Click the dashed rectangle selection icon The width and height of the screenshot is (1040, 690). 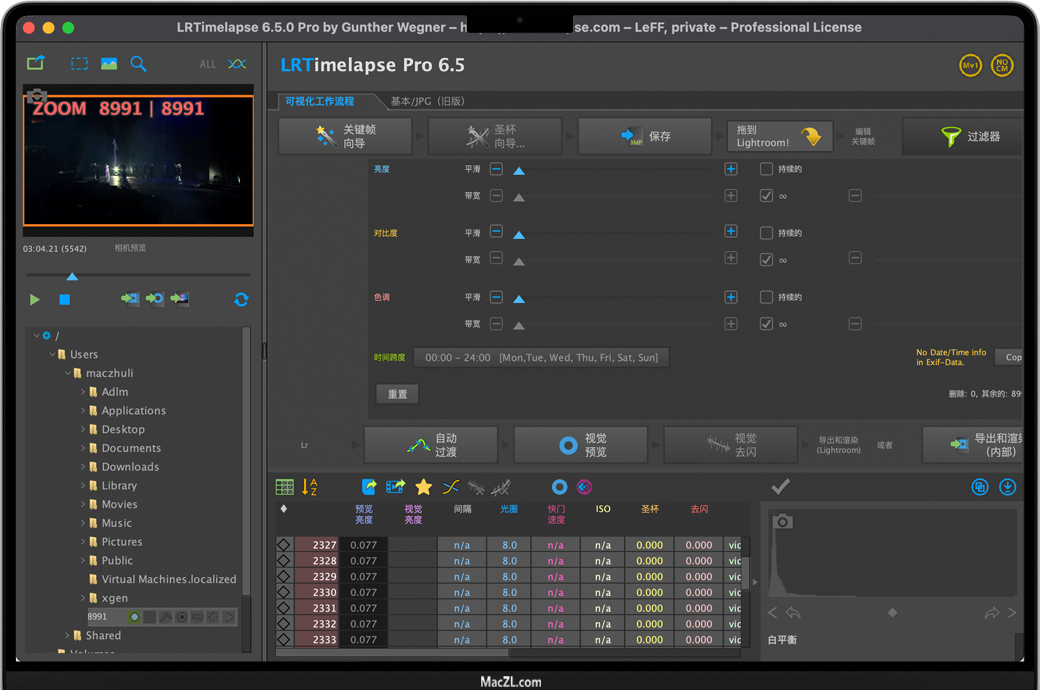pyautogui.click(x=79, y=64)
